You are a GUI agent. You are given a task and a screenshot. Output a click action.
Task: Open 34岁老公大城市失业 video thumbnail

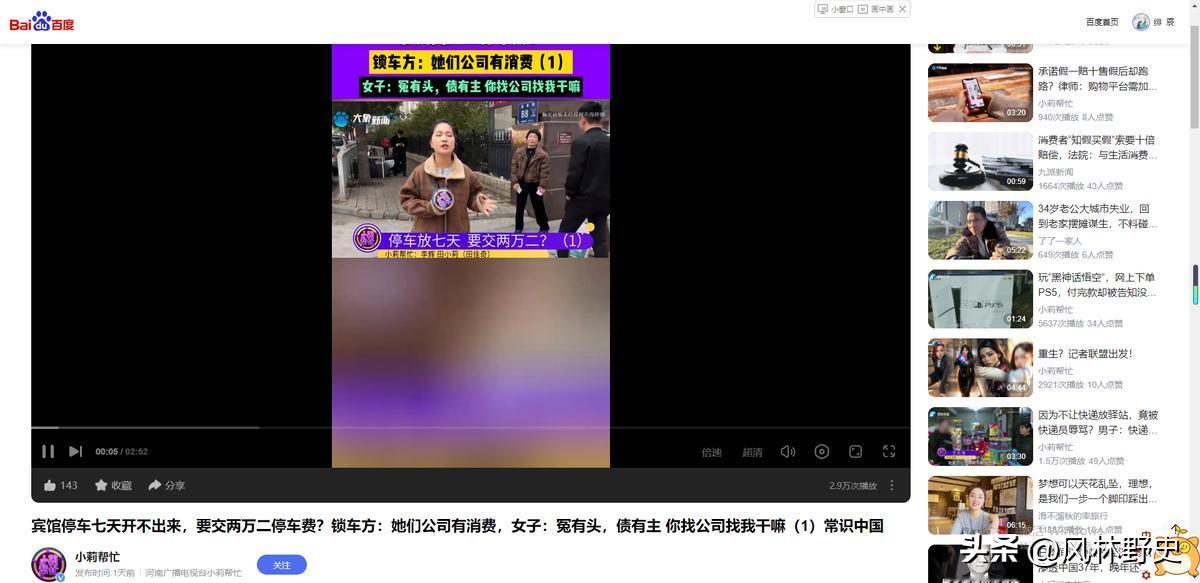click(x=980, y=231)
